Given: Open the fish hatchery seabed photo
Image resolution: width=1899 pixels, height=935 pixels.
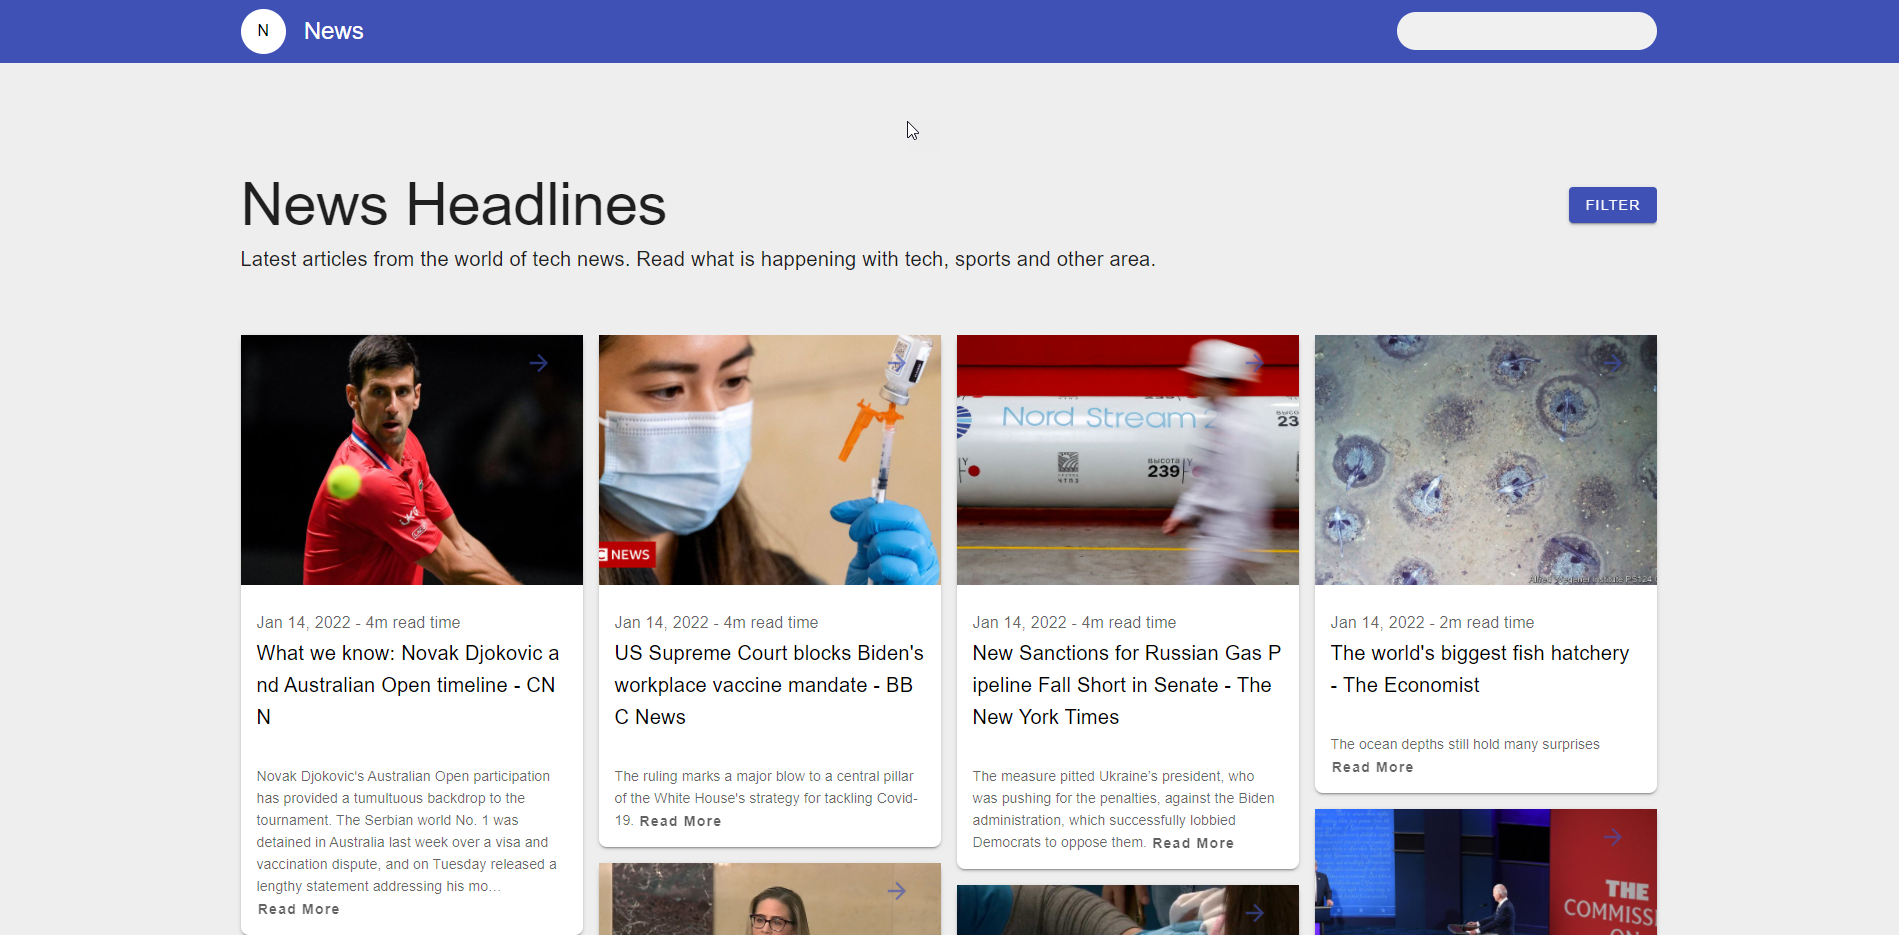Looking at the screenshot, I should click(x=1486, y=460).
